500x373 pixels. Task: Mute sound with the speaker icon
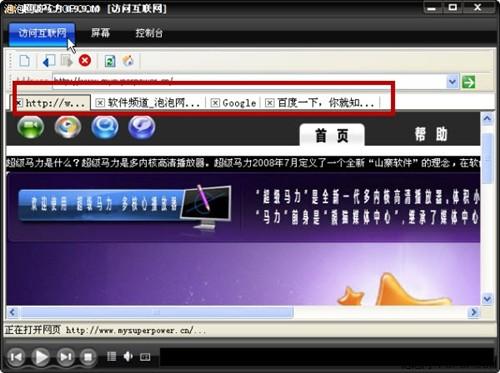pyautogui.click(x=128, y=356)
